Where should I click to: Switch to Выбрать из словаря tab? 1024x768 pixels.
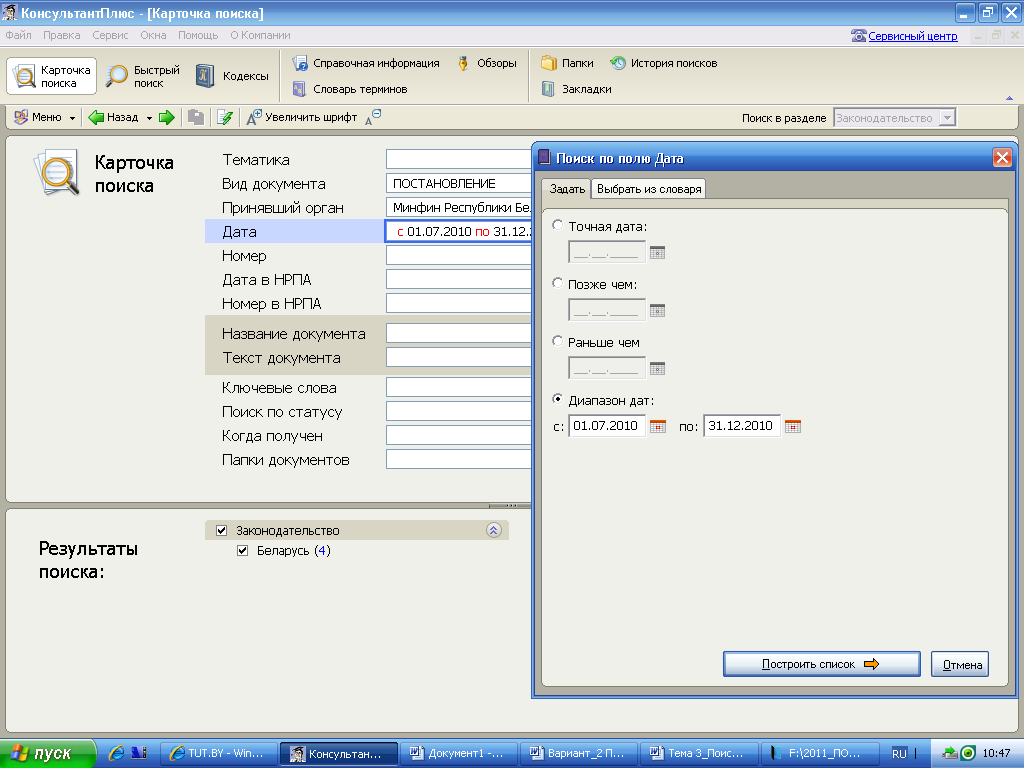[648, 189]
